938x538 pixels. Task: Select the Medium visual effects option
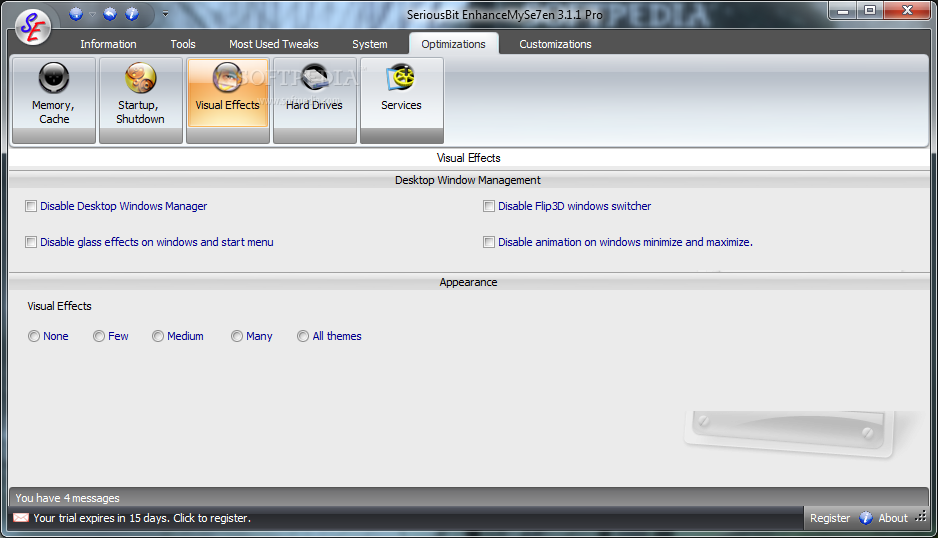(x=158, y=336)
